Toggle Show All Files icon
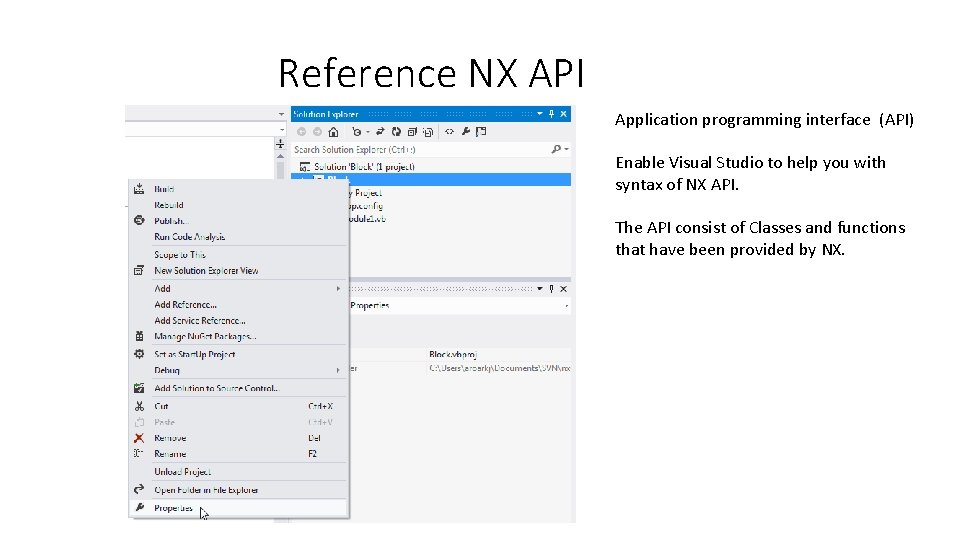This screenshot has width=960, height=540. 428,132
